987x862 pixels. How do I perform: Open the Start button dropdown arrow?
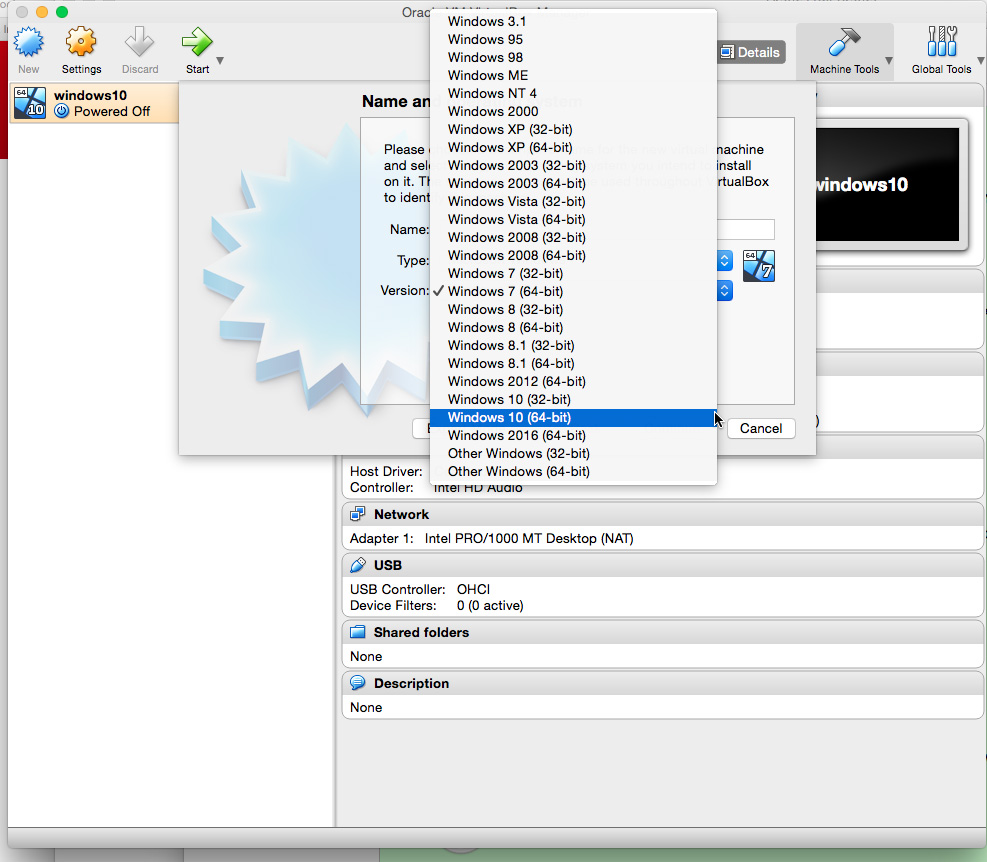coord(220,61)
